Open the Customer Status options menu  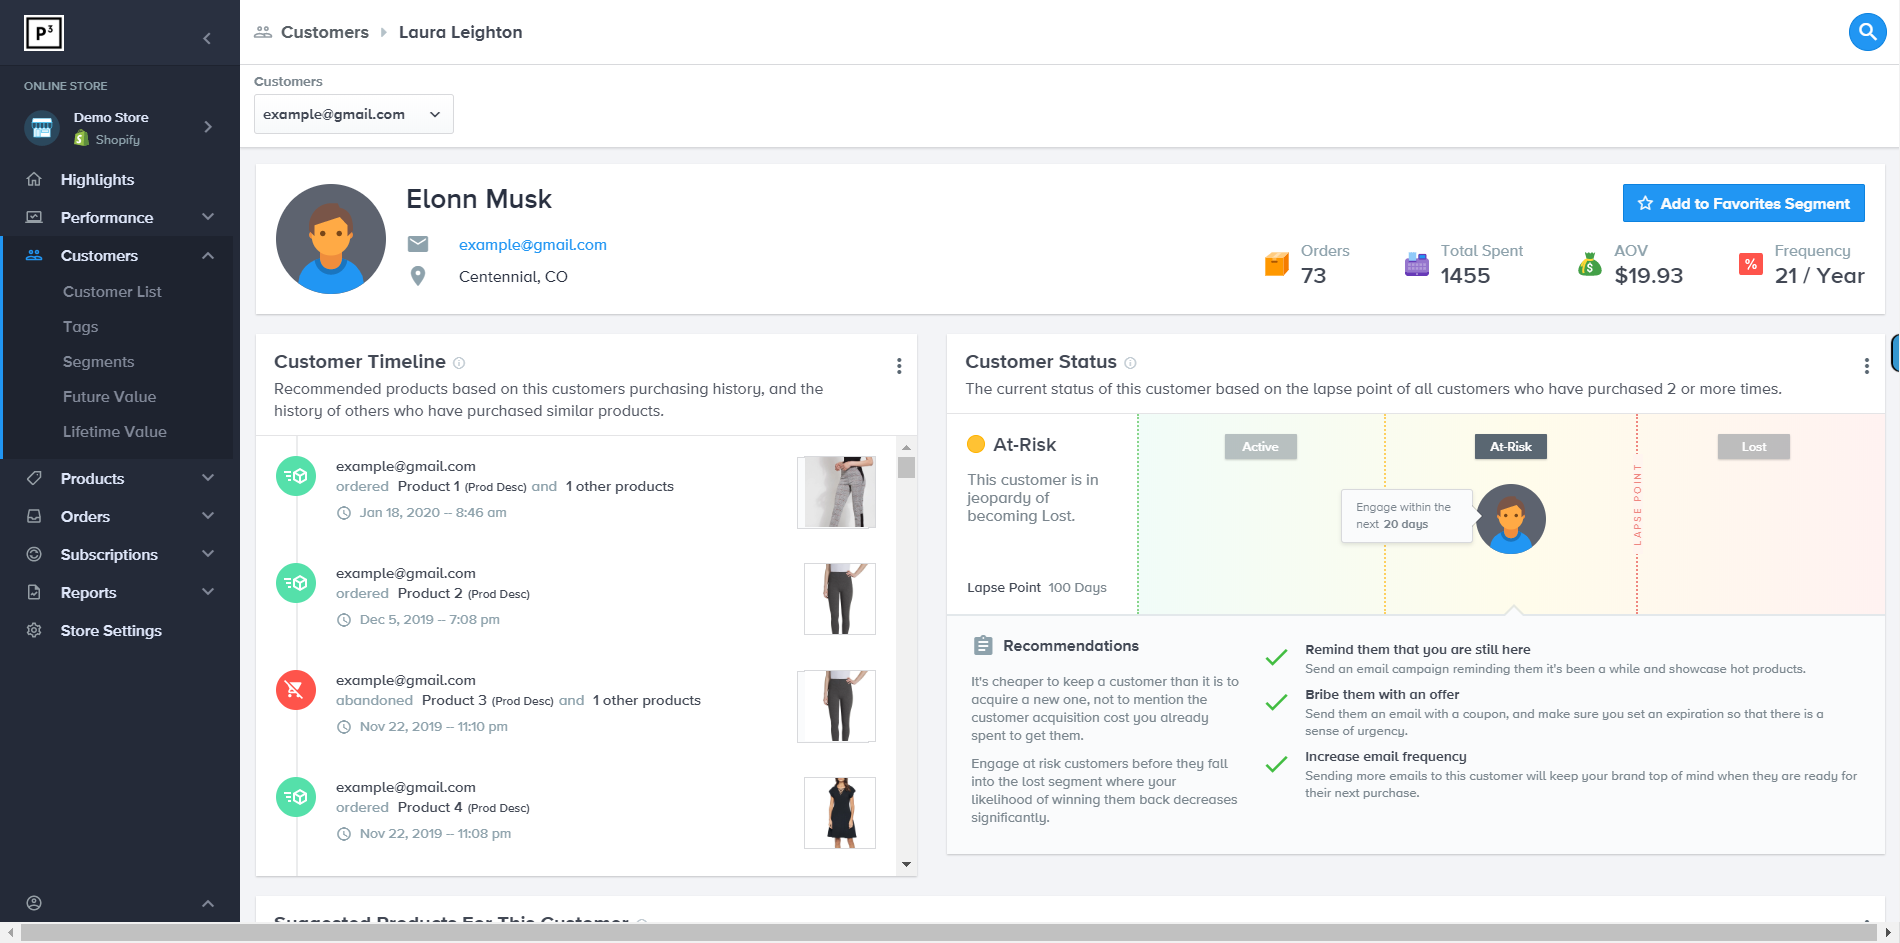[x=1866, y=365]
